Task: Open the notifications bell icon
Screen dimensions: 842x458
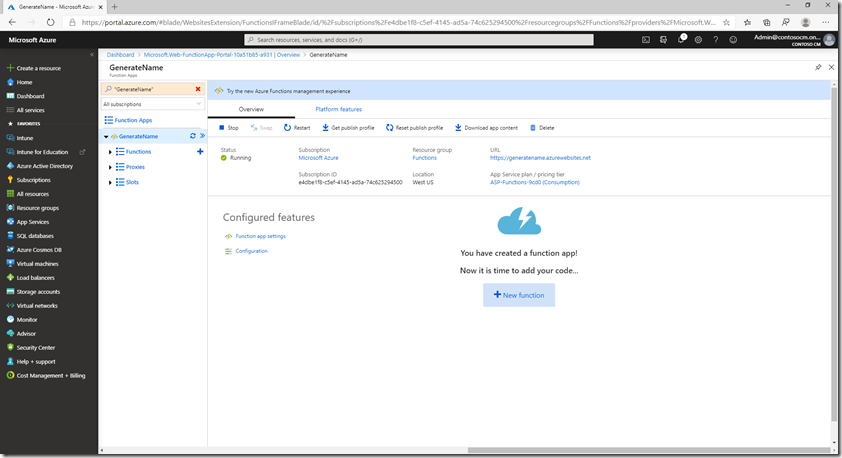Action: tap(681, 40)
